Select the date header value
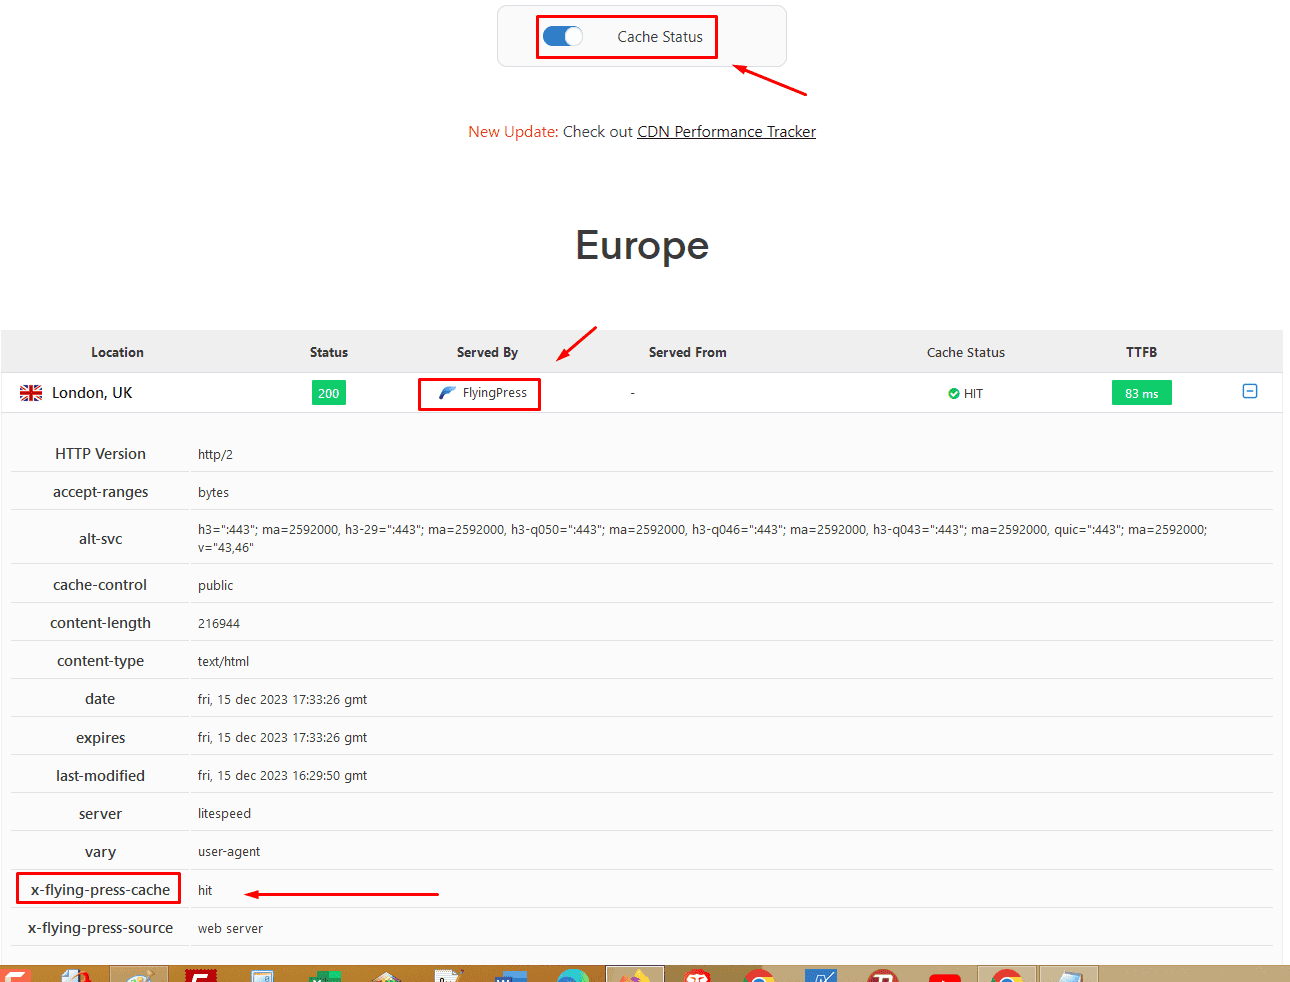 click(282, 699)
